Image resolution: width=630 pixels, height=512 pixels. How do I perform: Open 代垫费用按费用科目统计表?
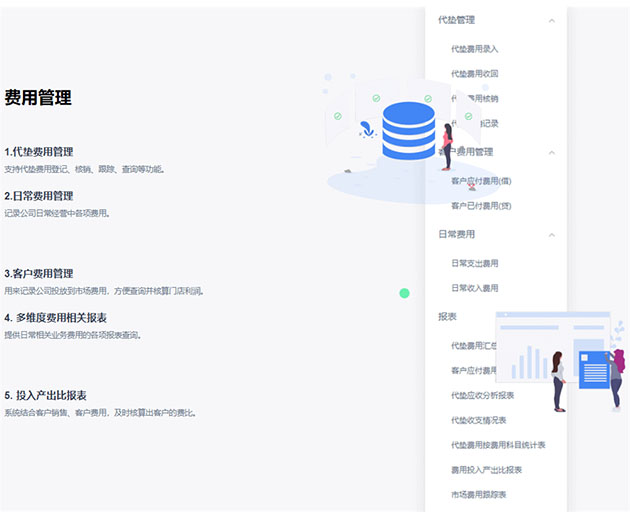497,444
